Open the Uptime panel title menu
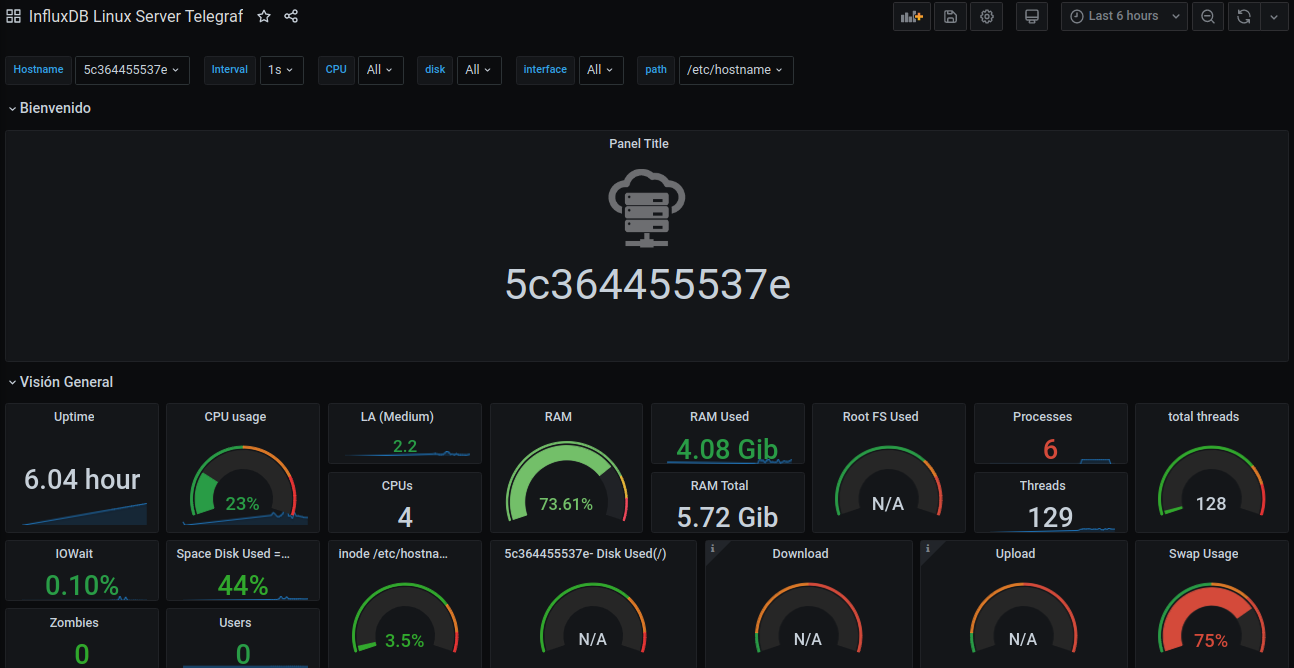1294x668 pixels. pyautogui.click(x=74, y=417)
